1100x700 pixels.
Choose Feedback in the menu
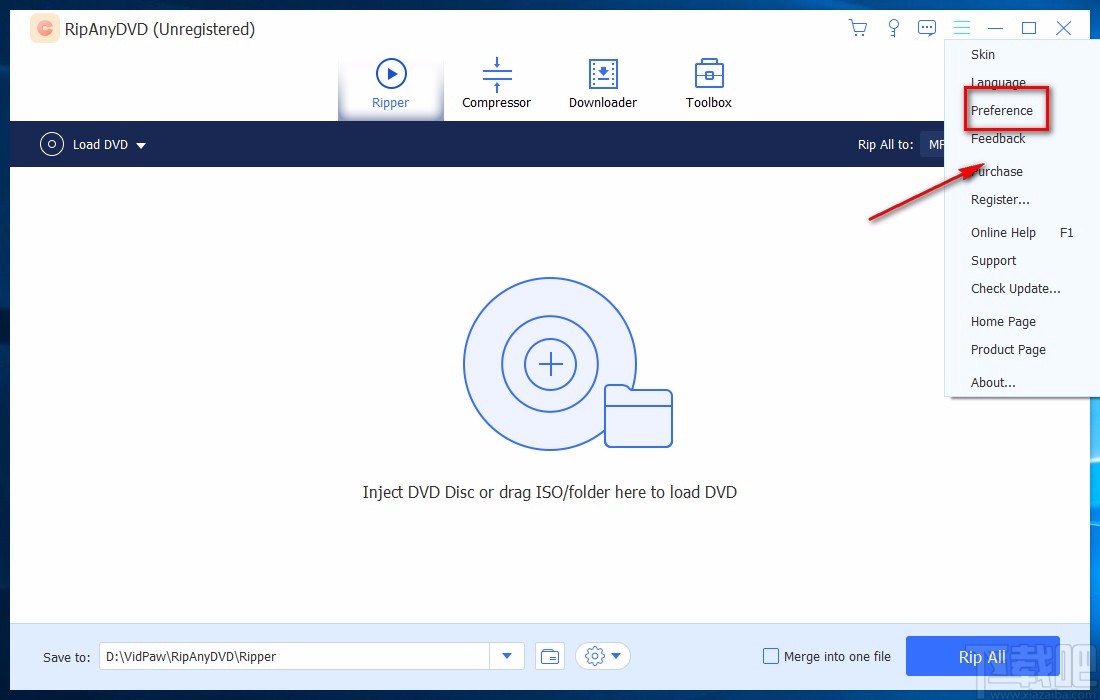click(998, 139)
